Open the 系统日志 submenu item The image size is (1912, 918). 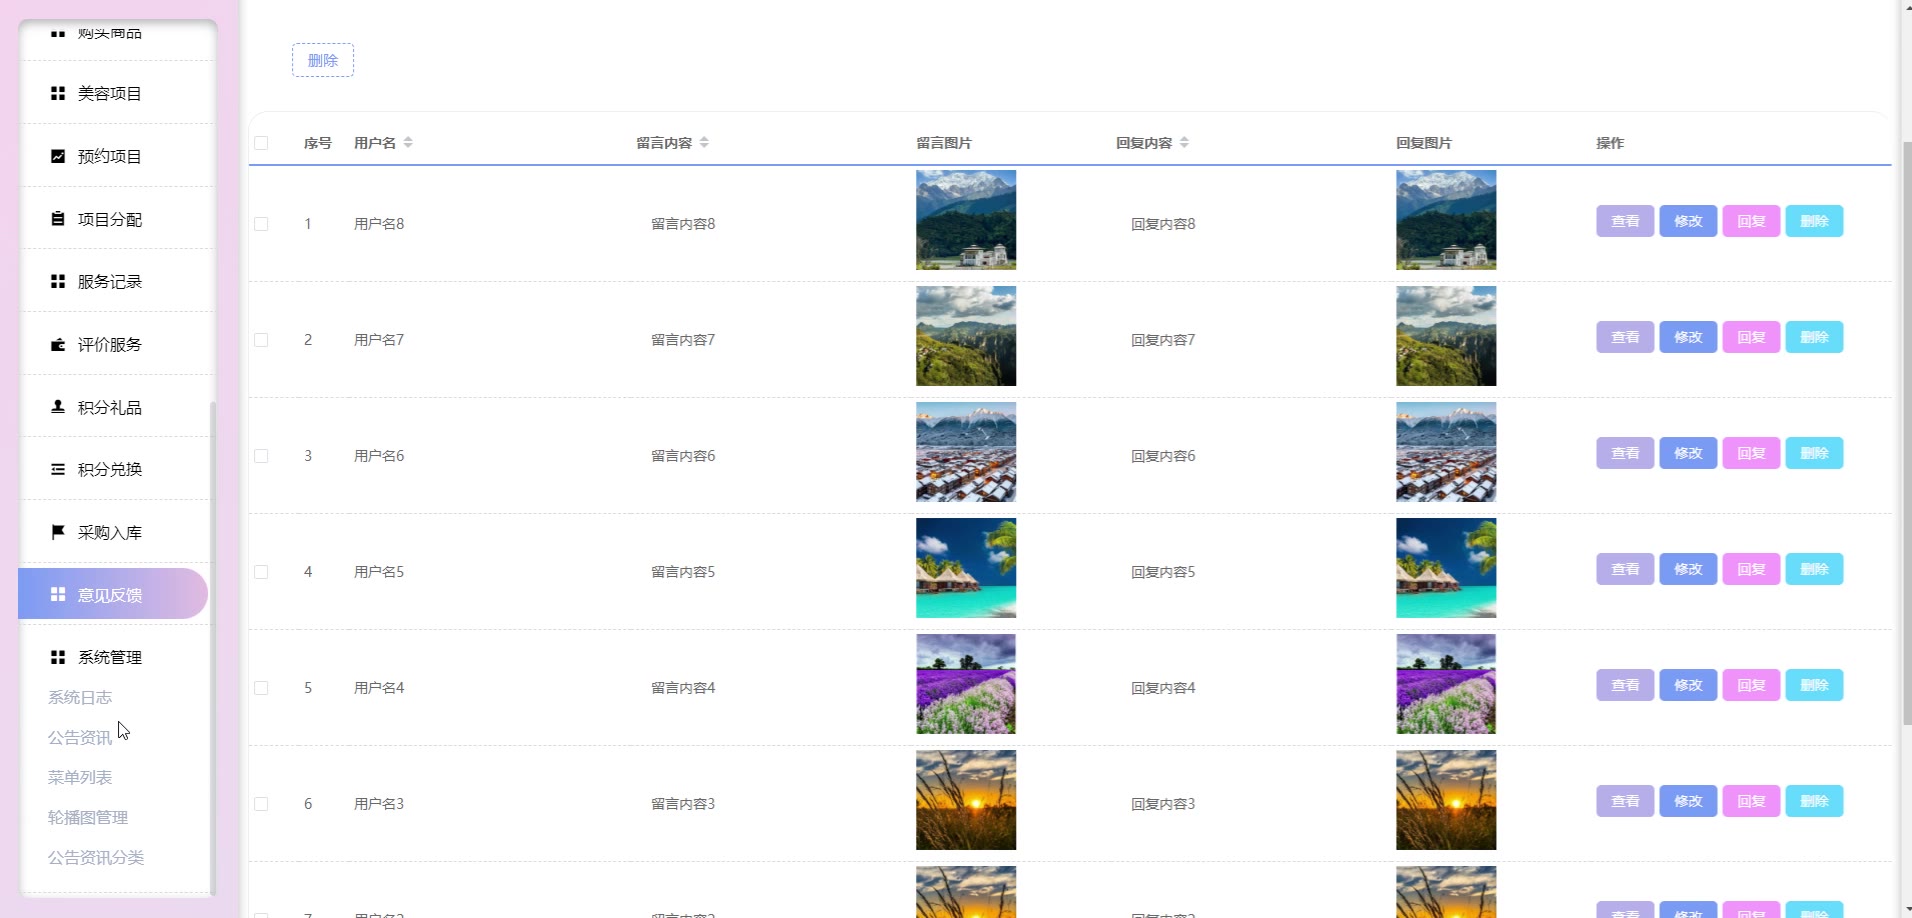[80, 697]
